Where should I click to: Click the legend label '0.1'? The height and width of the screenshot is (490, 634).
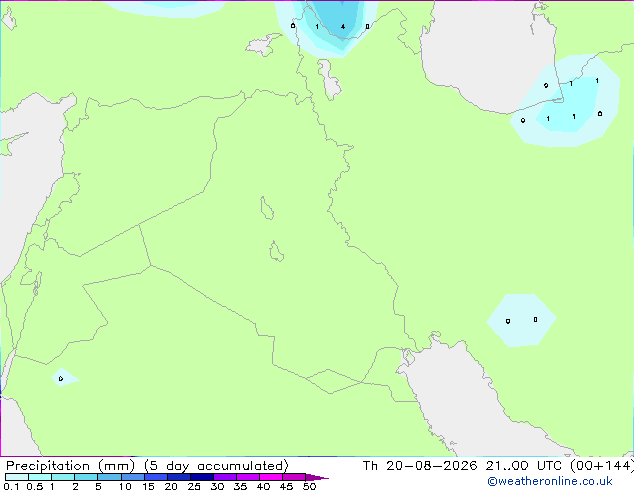click(x=11, y=486)
